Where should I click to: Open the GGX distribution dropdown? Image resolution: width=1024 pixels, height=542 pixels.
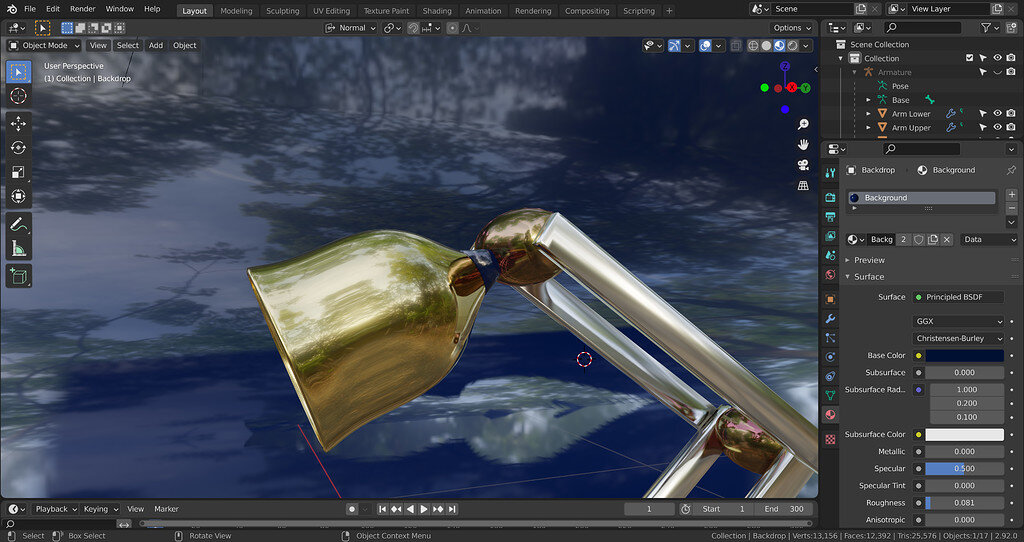[957, 322]
